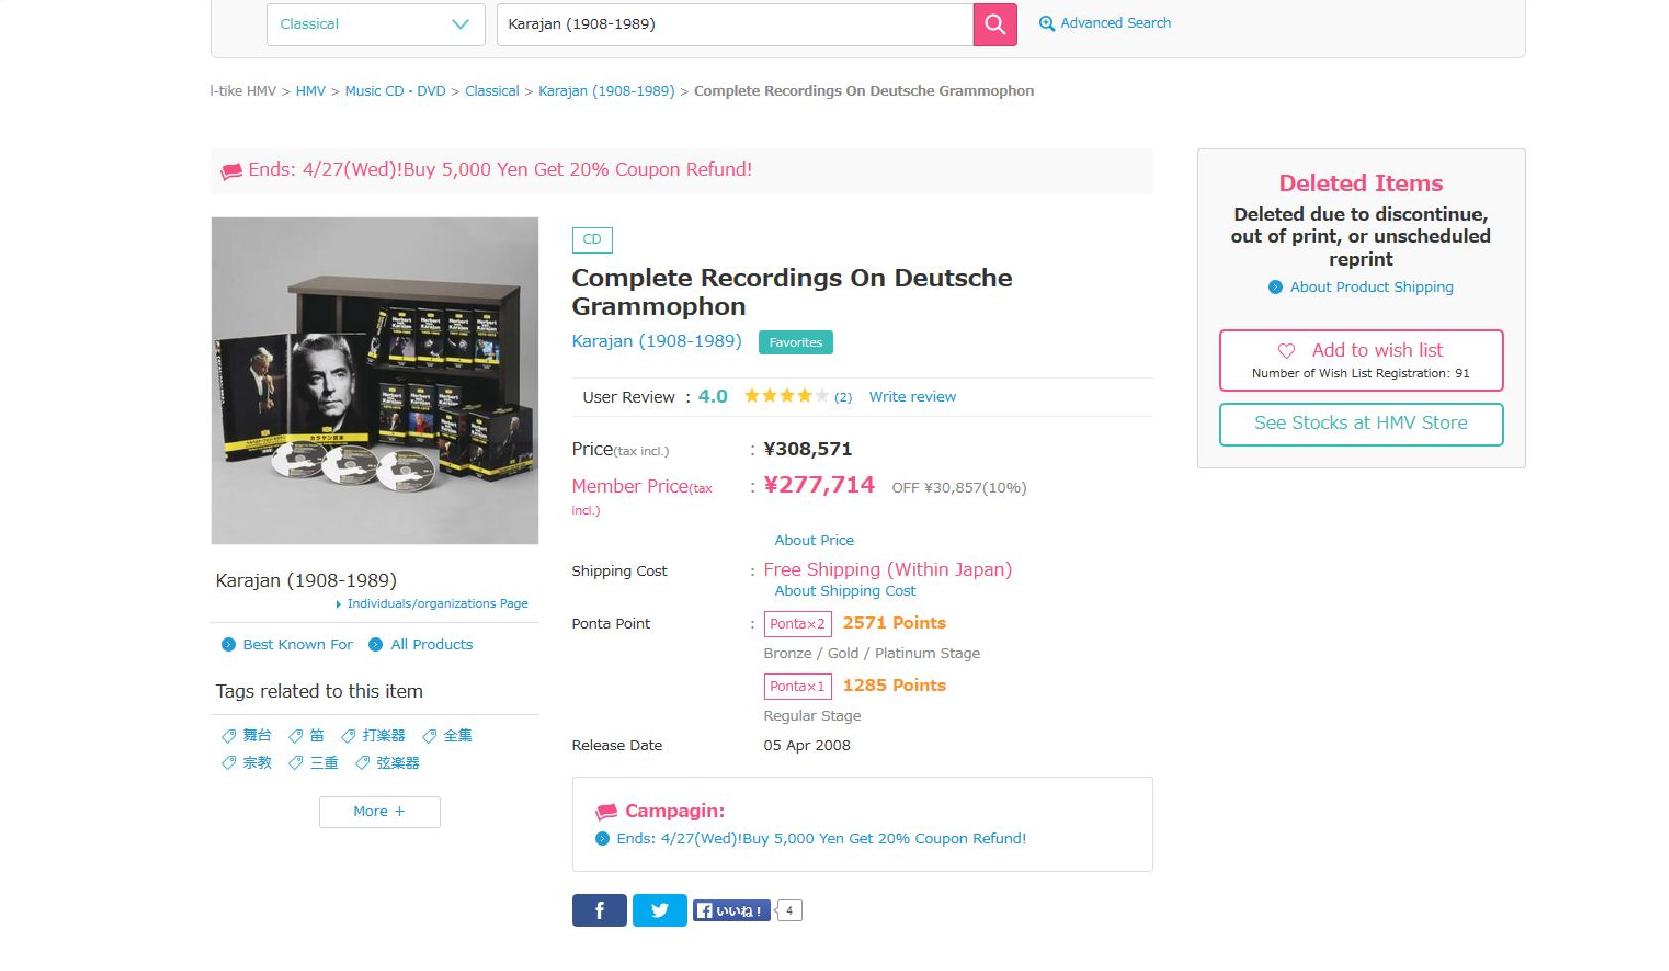Open the Karajan box set product image
This screenshot has height=971, width=1669.
[375, 380]
